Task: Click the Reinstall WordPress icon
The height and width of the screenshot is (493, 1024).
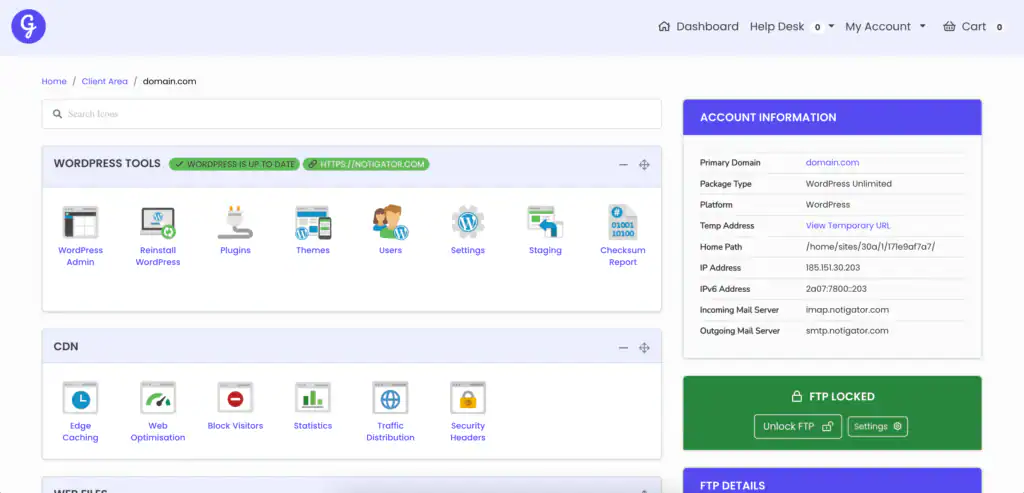Action: click(158, 222)
